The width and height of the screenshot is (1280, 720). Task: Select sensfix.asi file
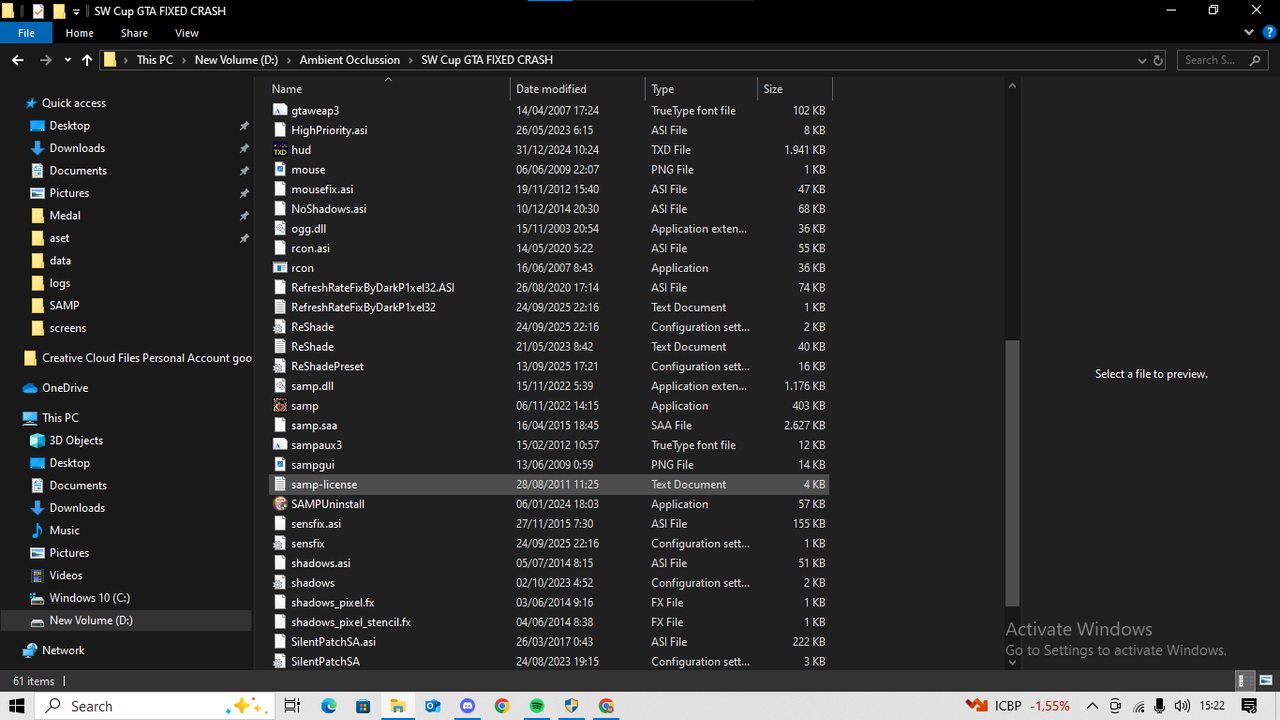(x=316, y=524)
